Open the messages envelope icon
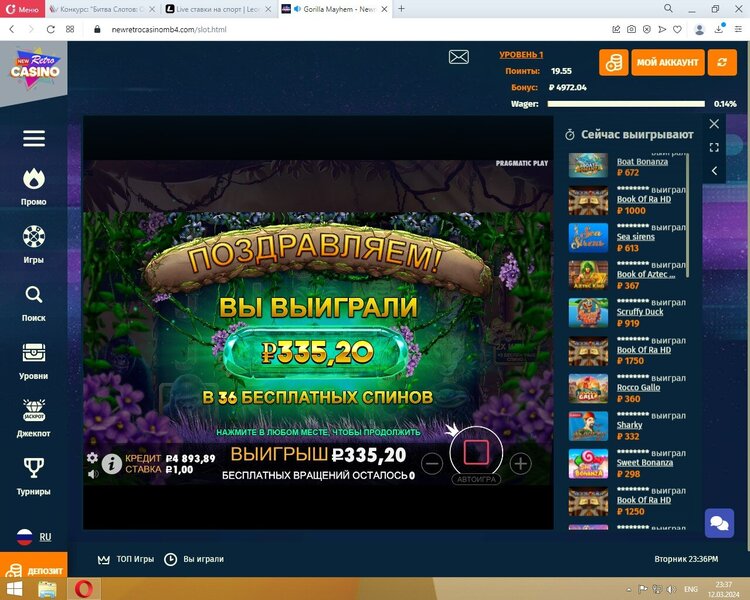 click(459, 57)
